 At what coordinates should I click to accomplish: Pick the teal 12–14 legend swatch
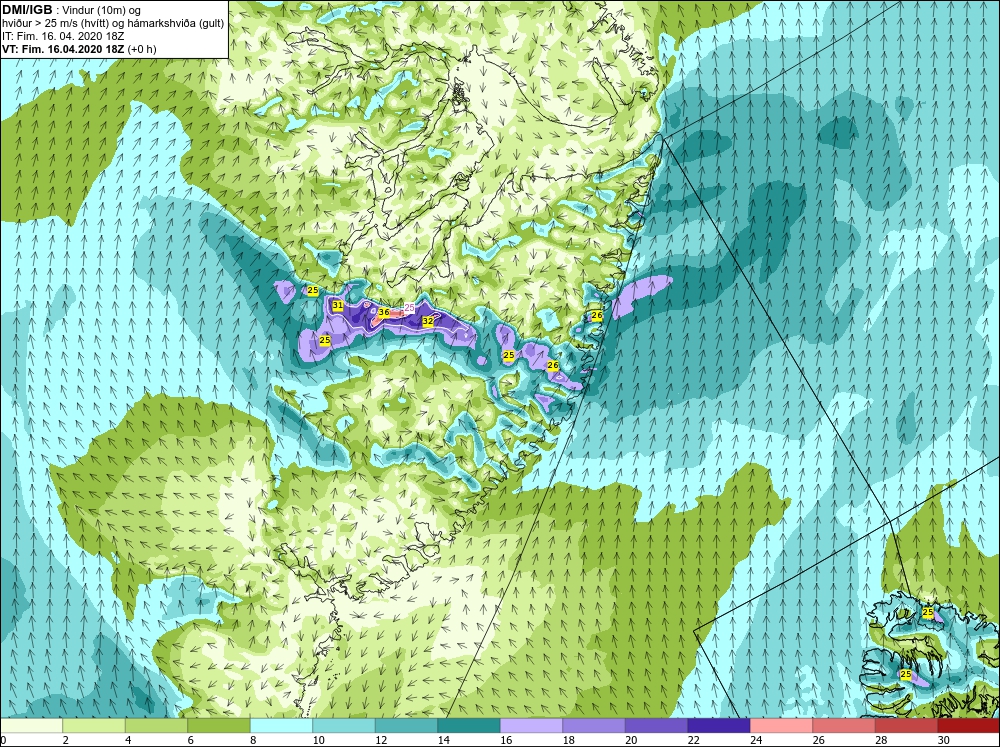(x=406, y=725)
